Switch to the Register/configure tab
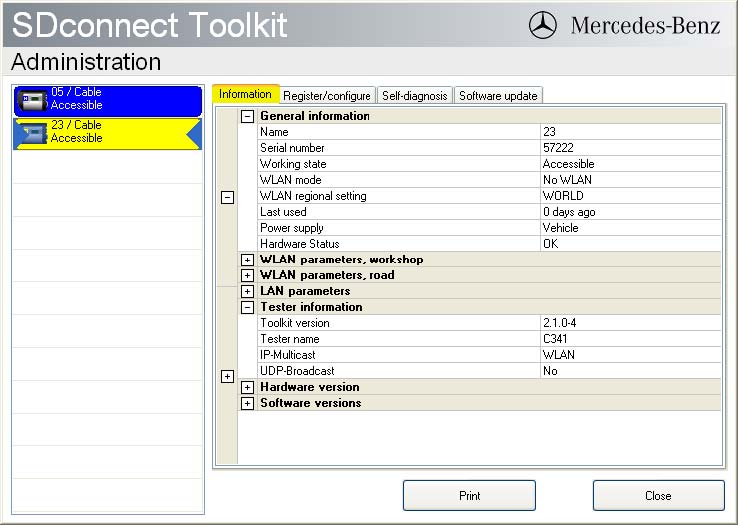This screenshot has width=738, height=525. point(327,96)
